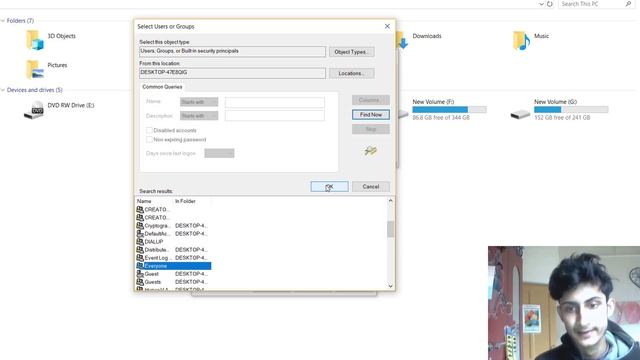640x360 pixels.
Task: Click OK in Select Users or Groups
Action: (x=329, y=187)
